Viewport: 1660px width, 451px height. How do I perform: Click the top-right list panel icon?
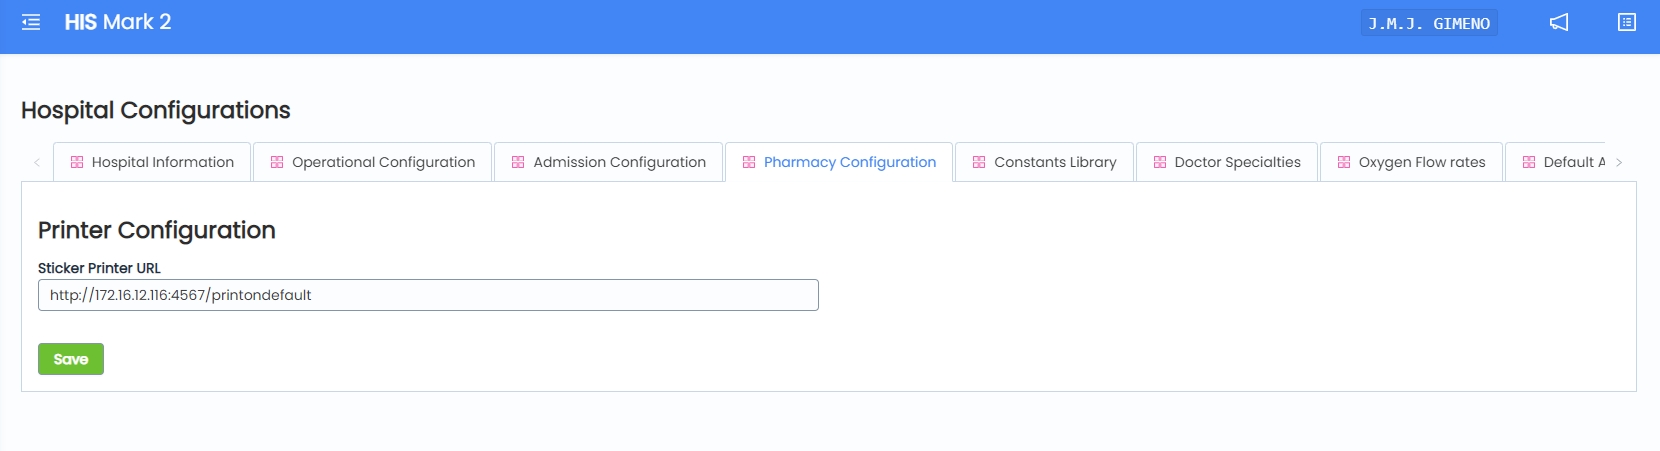(x=1627, y=22)
